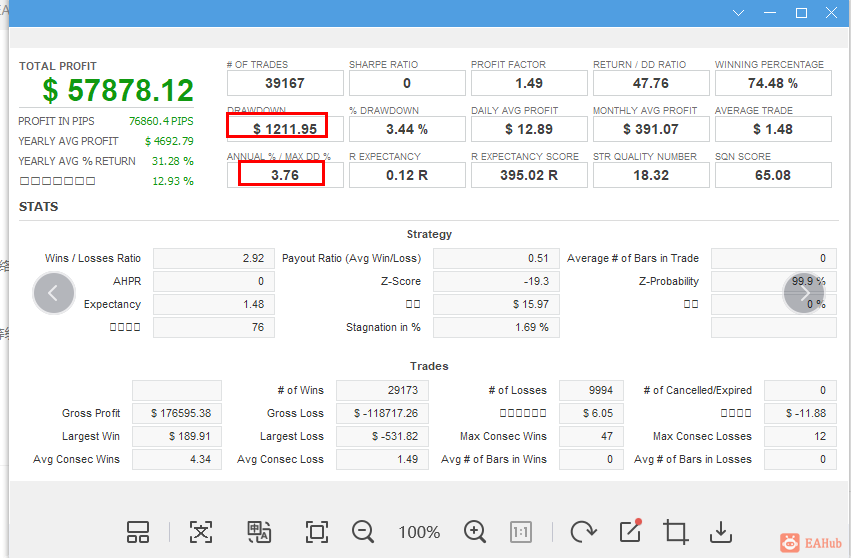851x558 pixels.
Task: Maximize the window from title bar
Action: [x=801, y=12]
